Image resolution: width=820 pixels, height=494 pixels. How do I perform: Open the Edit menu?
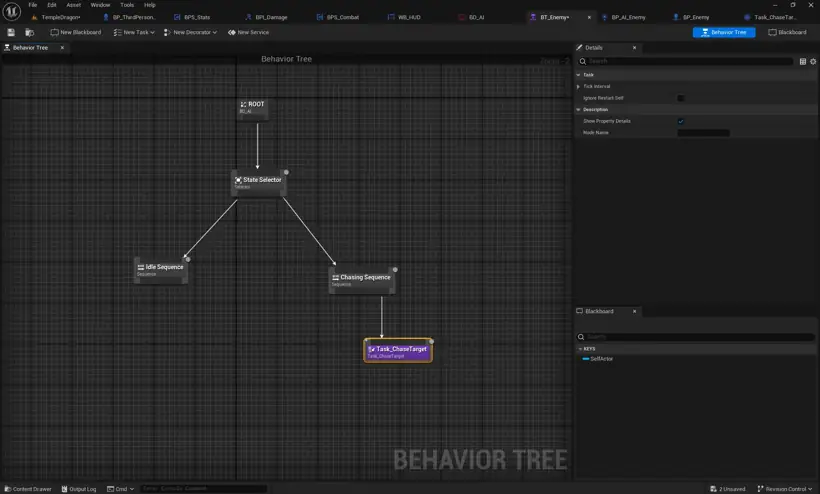pyautogui.click(x=52, y=5)
